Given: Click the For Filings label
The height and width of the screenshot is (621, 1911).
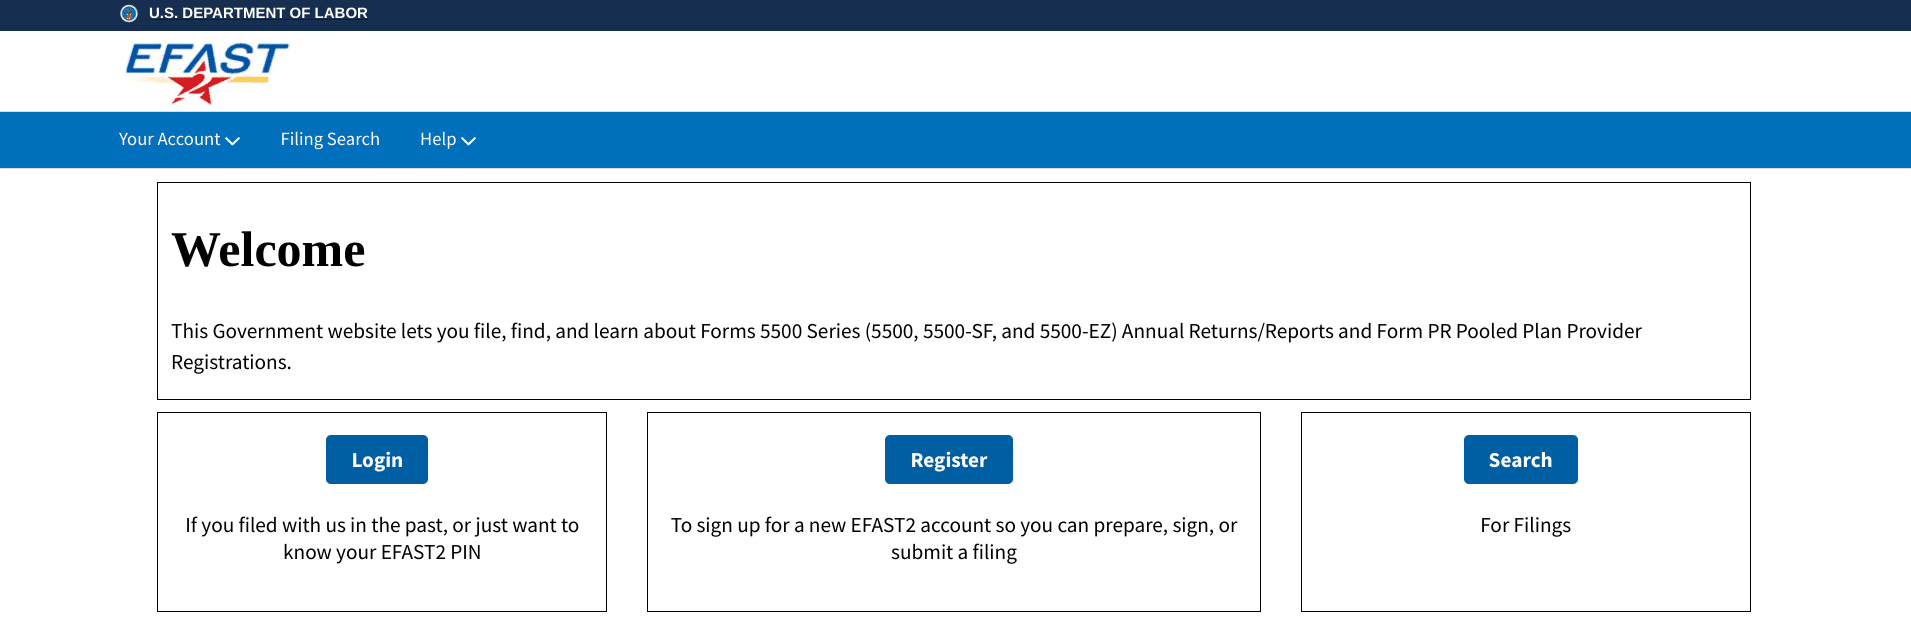Looking at the screenshot, I should pos(1524,525).
